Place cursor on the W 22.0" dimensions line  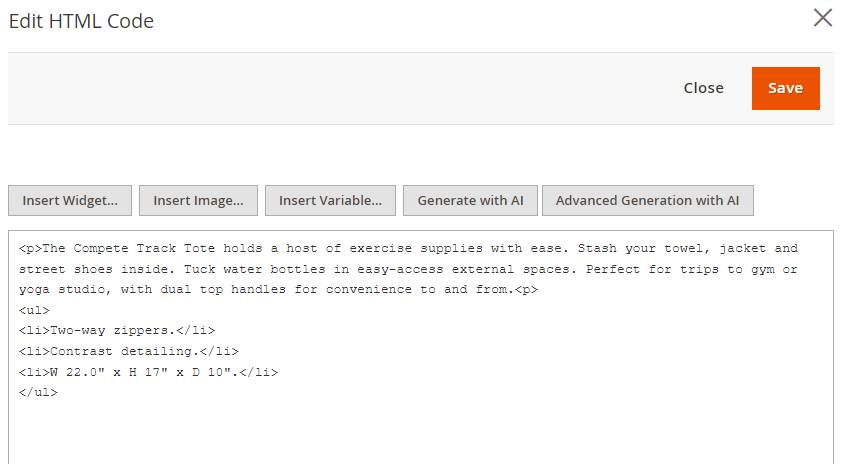(x=149, y=372)
